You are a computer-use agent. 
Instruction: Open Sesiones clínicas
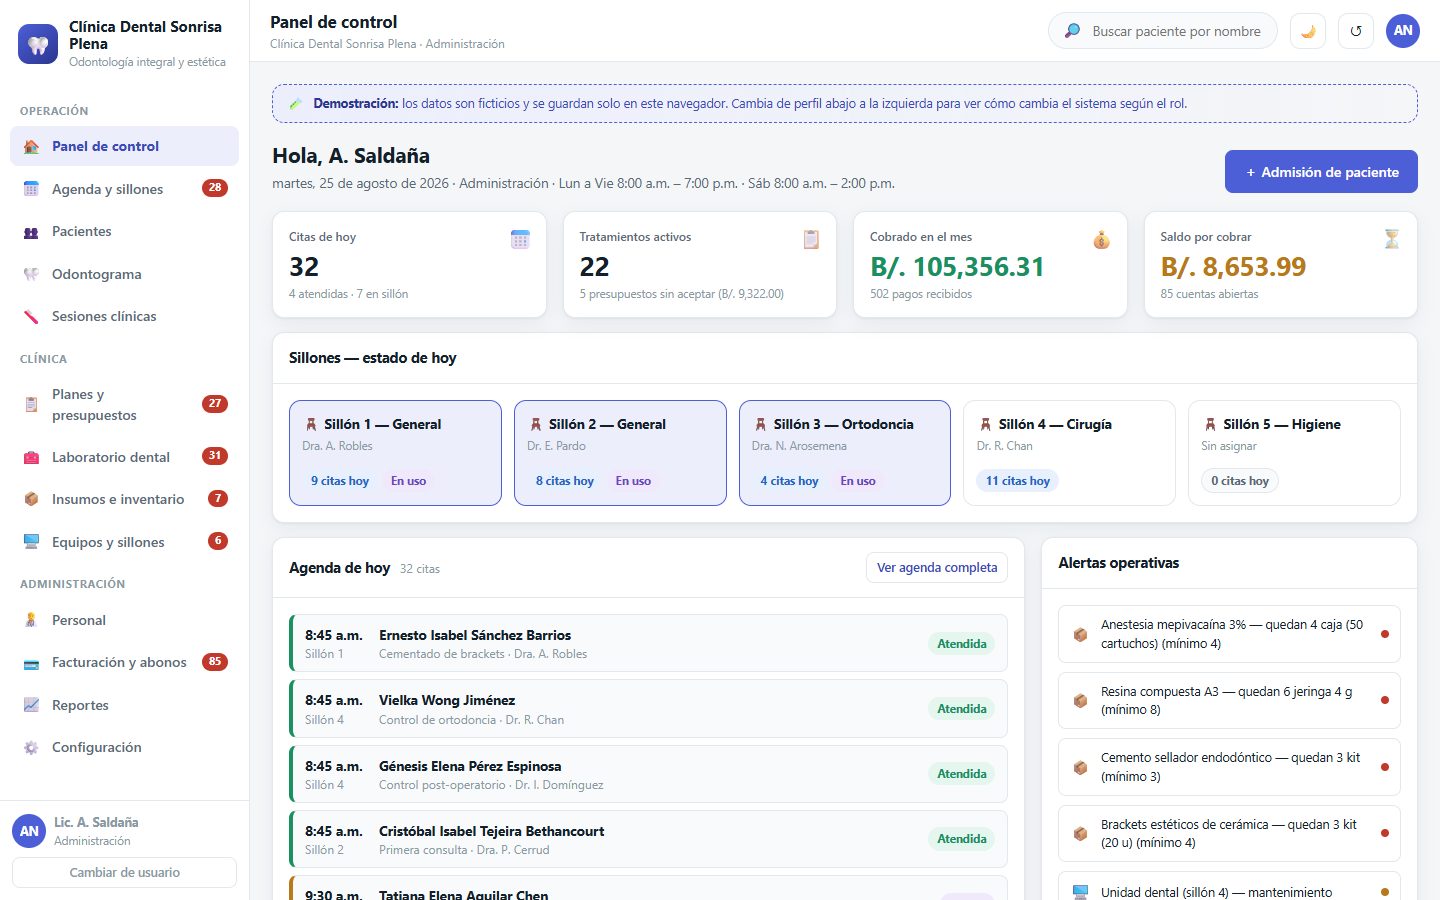(x=124, y=316)
